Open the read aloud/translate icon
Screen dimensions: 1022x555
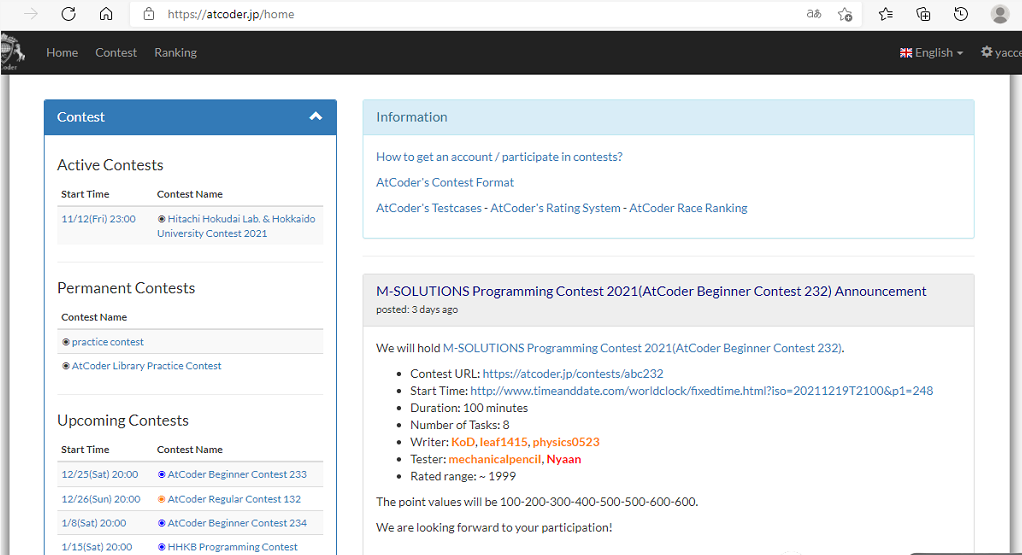tap(813, 14)
